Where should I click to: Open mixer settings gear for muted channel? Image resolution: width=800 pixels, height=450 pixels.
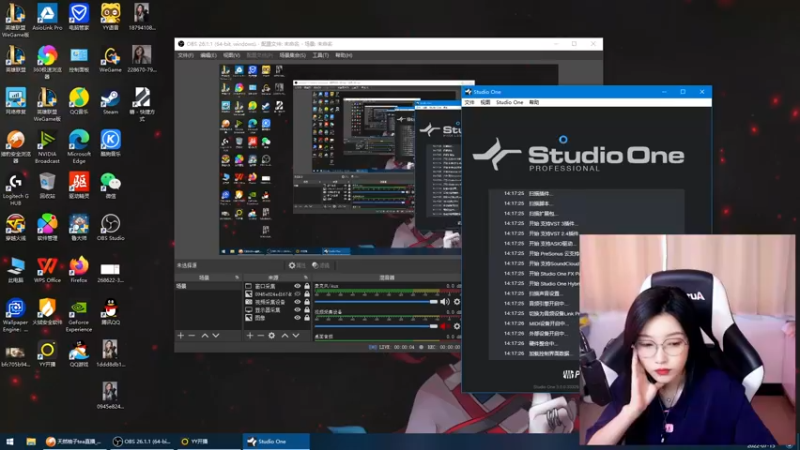tap(457, 327)
